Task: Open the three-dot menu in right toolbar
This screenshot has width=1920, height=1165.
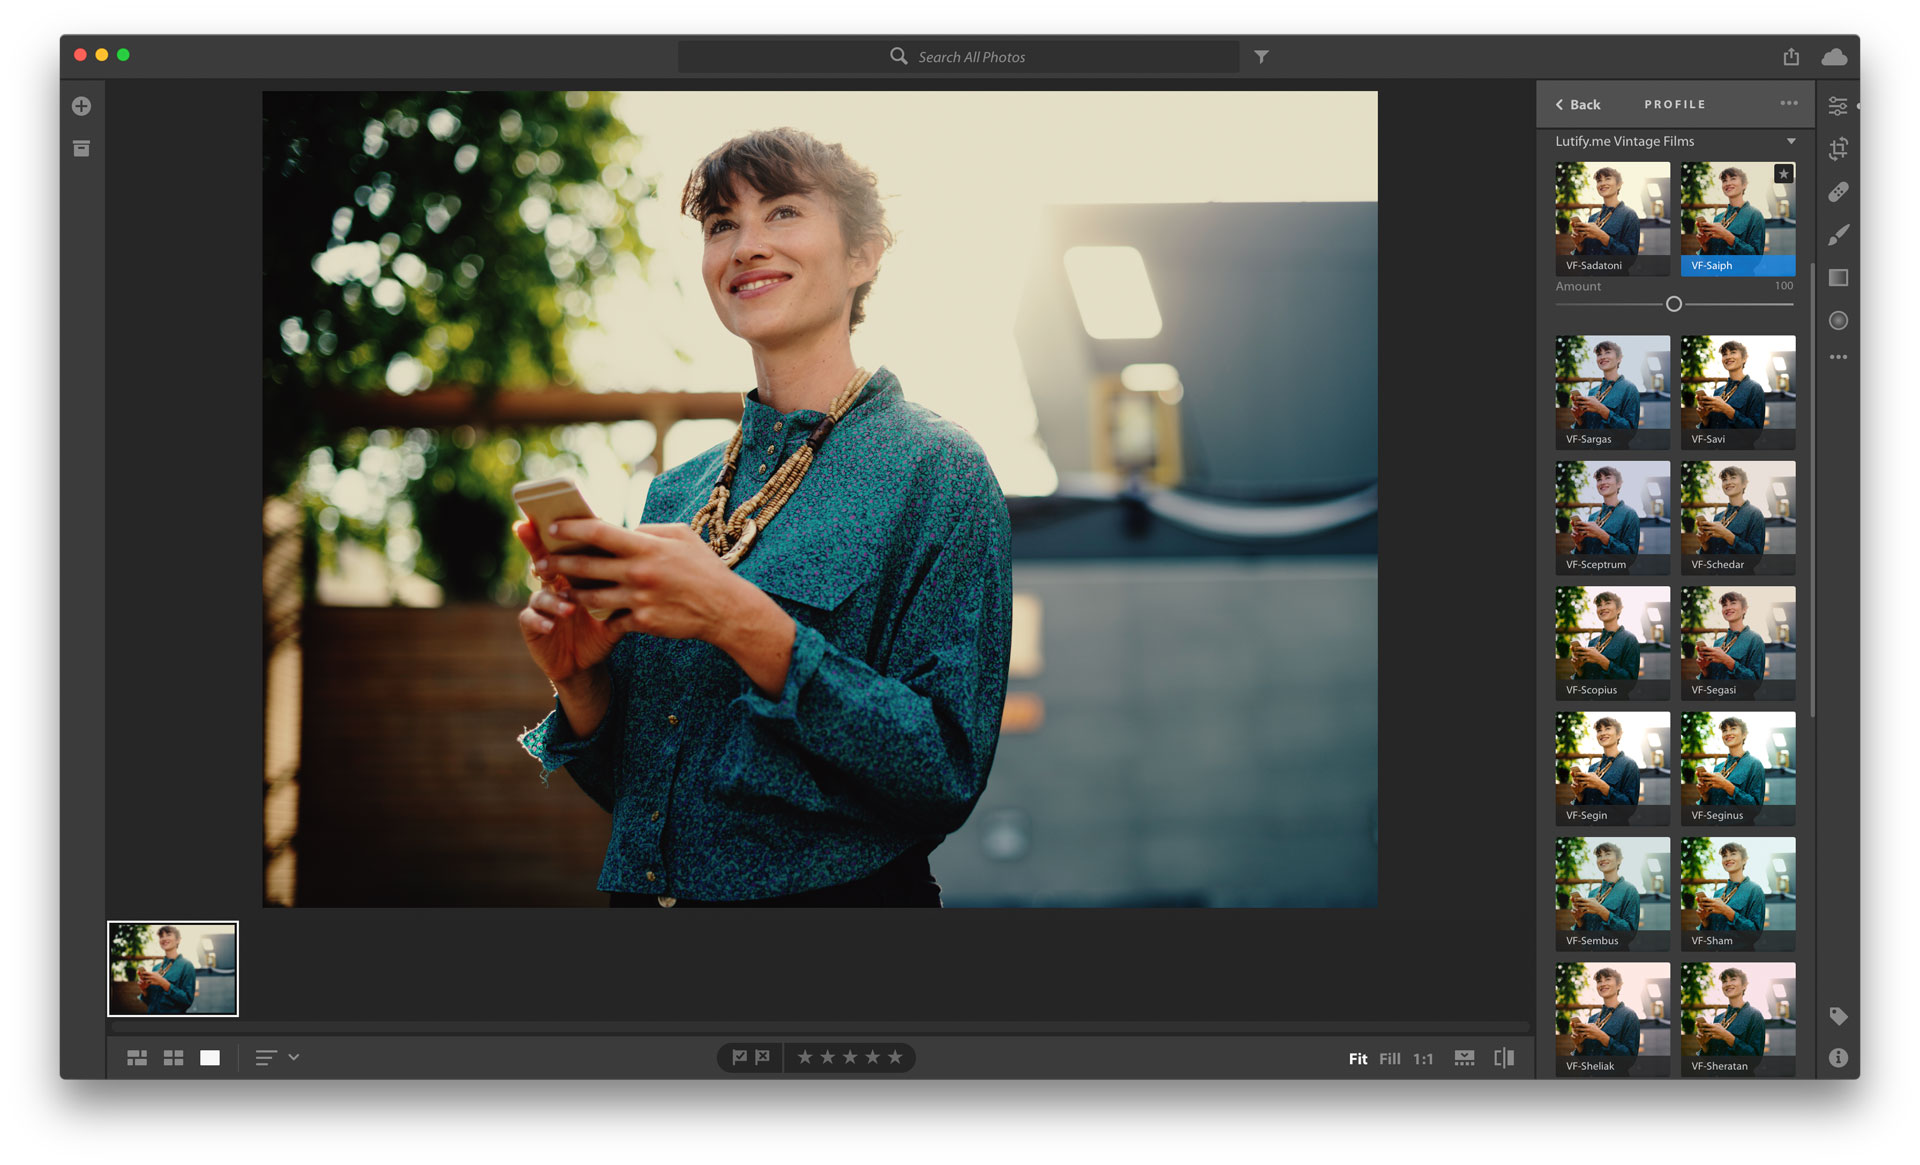Action: [x=1838, y=357]
